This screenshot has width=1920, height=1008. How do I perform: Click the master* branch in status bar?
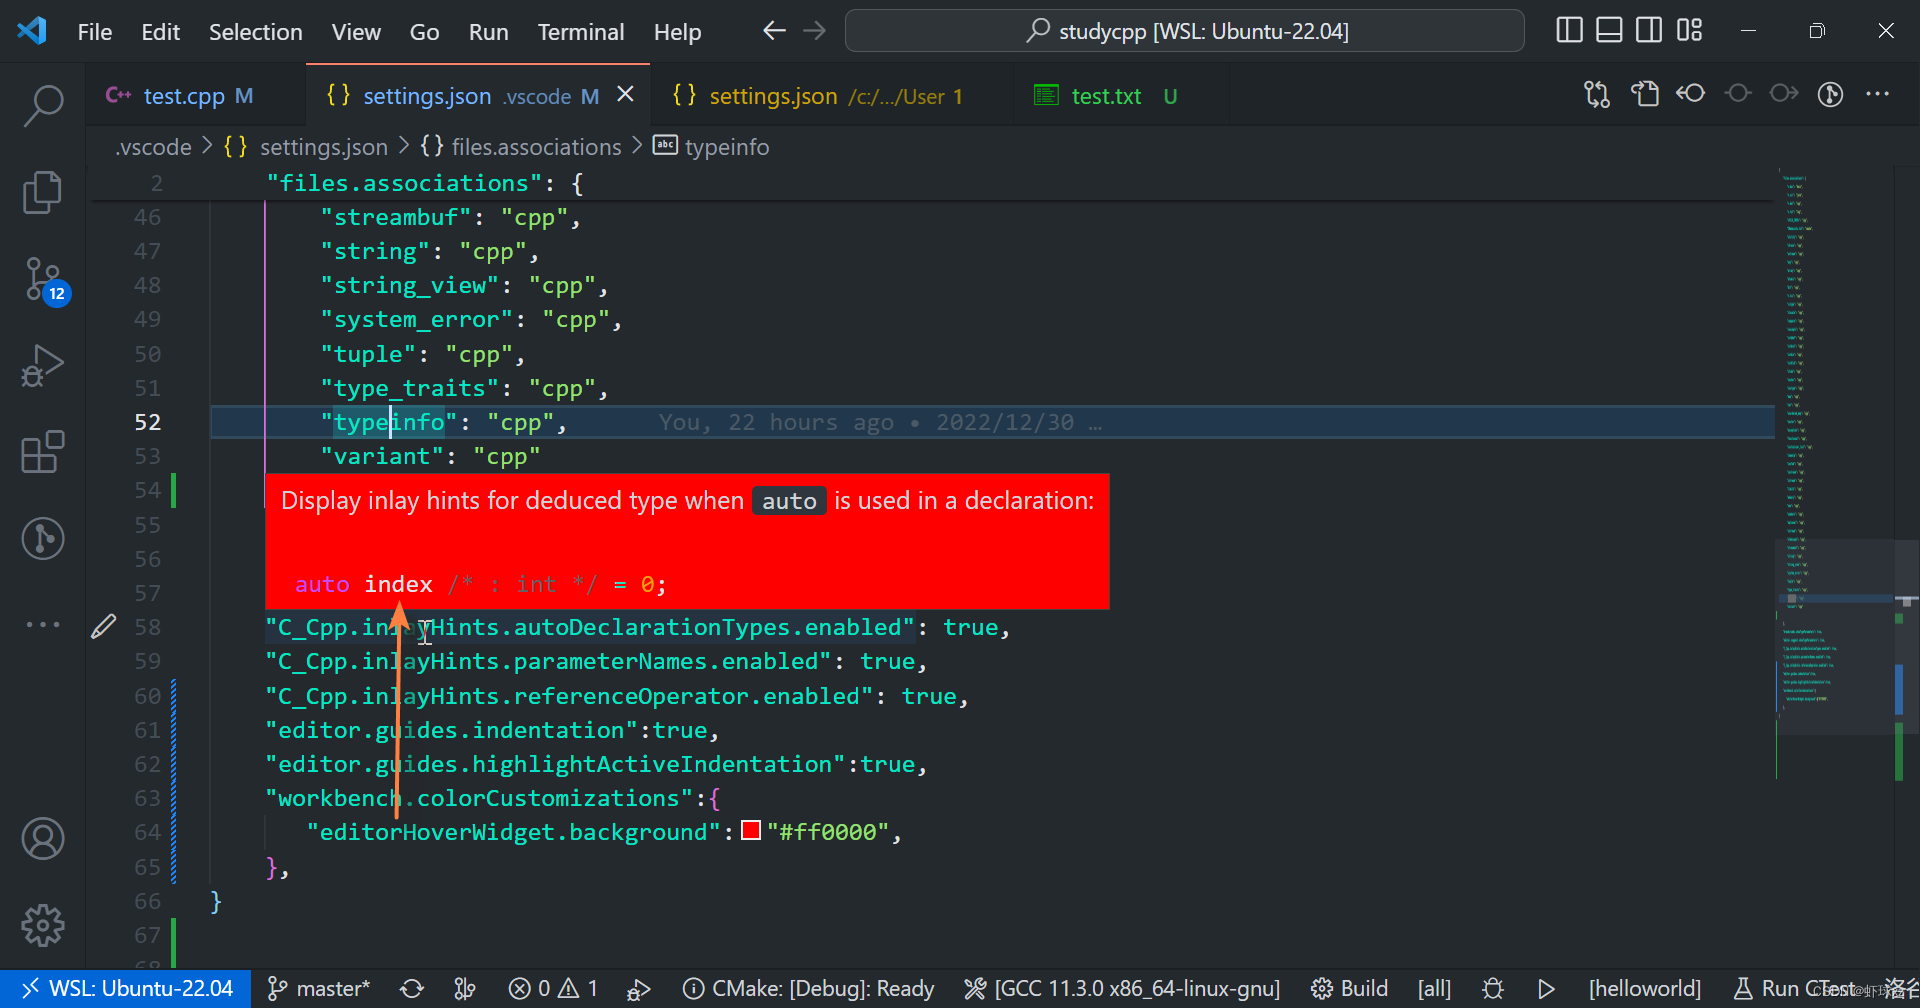point(319,989)
